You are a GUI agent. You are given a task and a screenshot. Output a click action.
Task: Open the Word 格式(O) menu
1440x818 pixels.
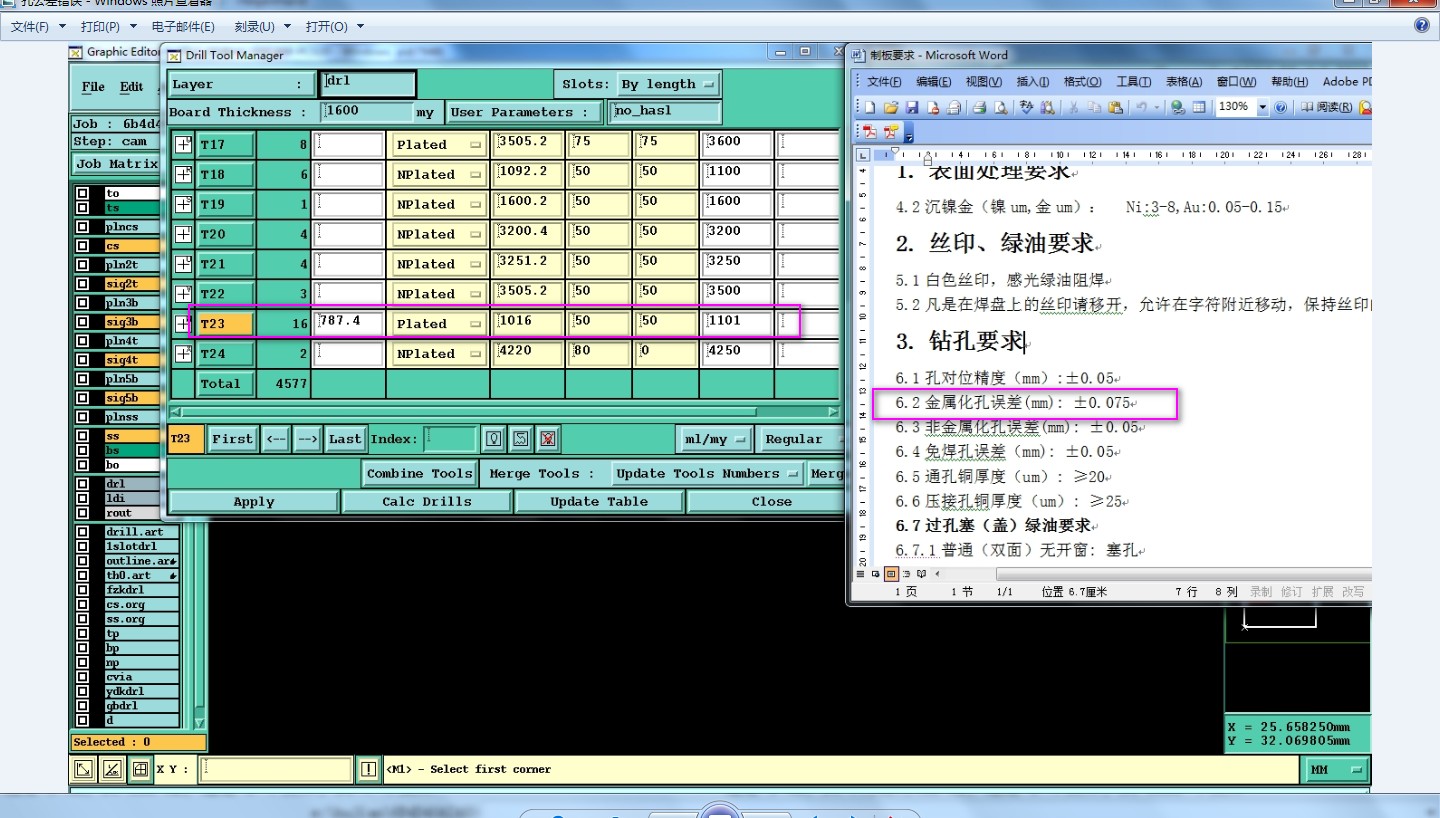1082,82
